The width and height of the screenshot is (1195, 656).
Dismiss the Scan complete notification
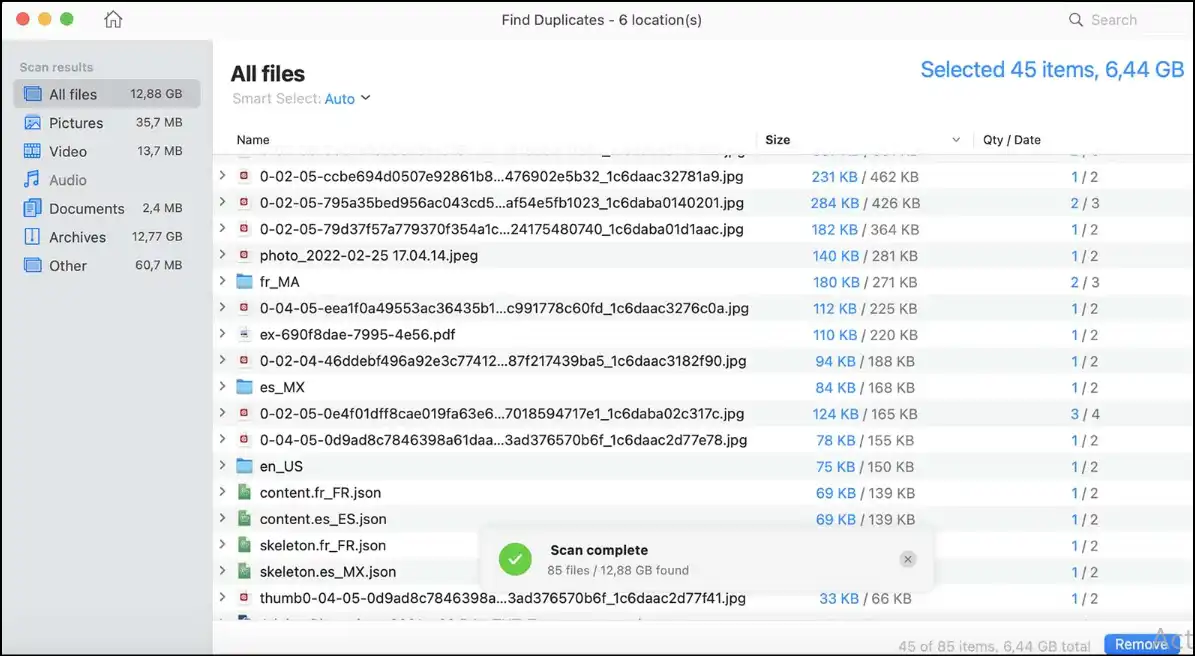click(908, 559)
